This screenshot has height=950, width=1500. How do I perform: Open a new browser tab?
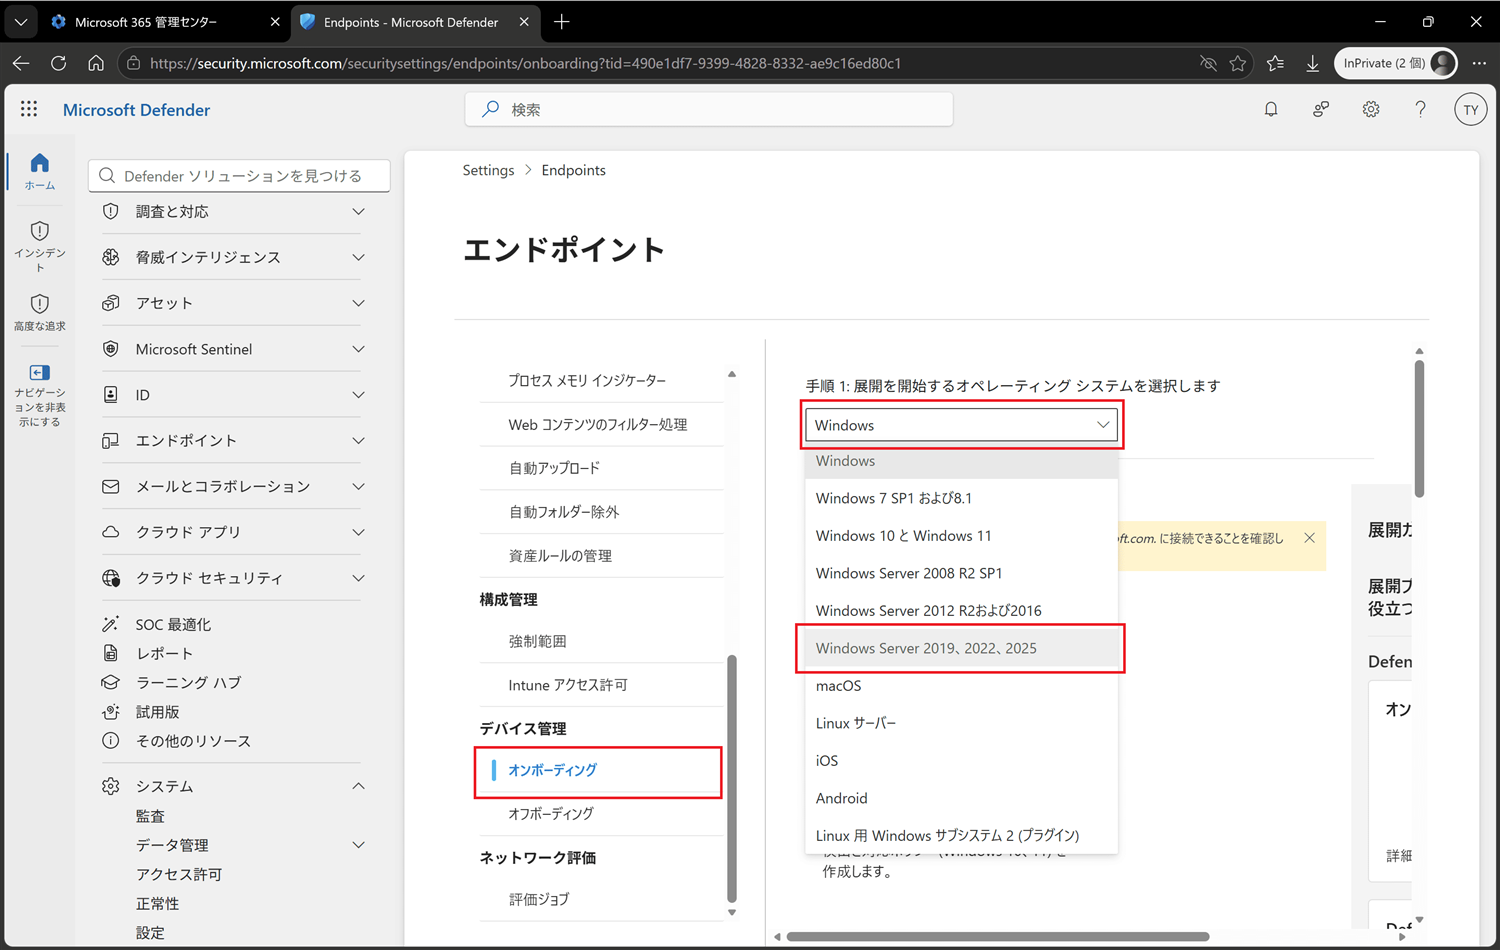tap(562, 21)
